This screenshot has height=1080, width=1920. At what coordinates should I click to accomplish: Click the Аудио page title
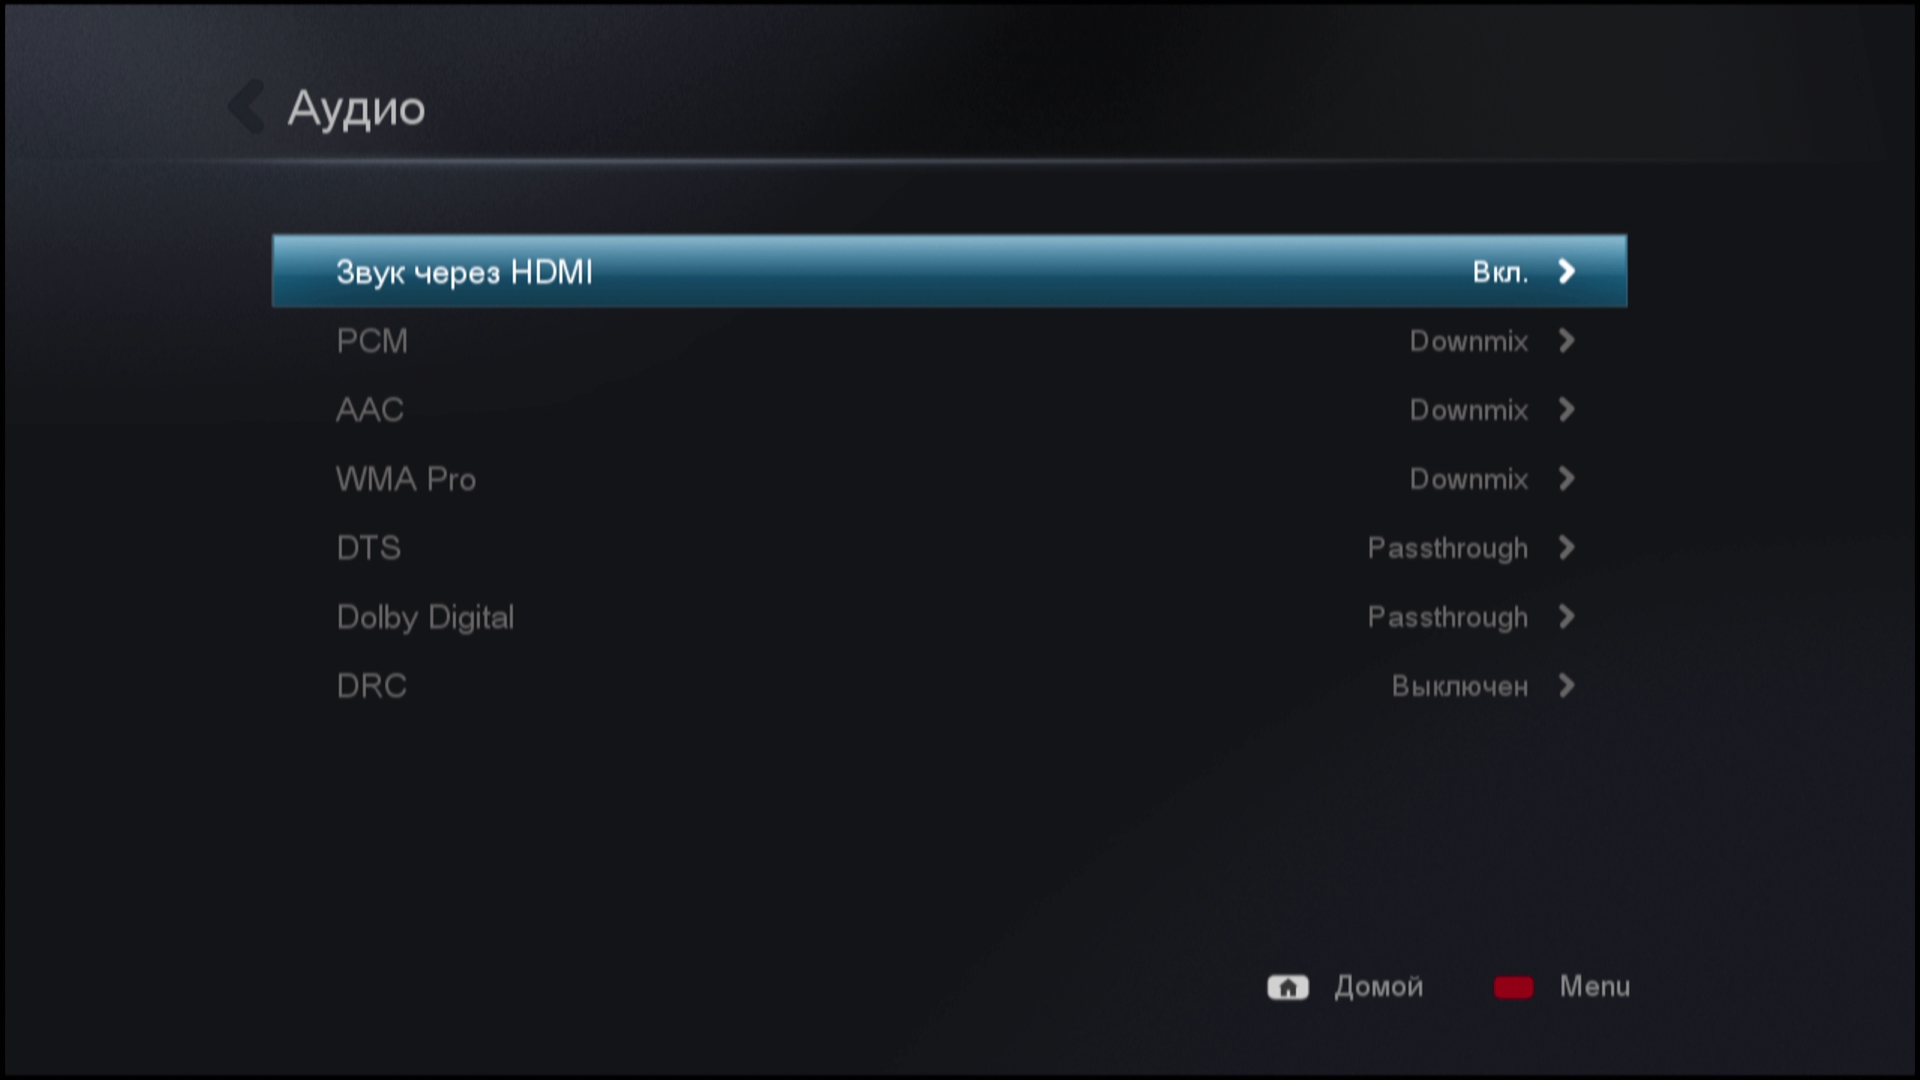356,109
